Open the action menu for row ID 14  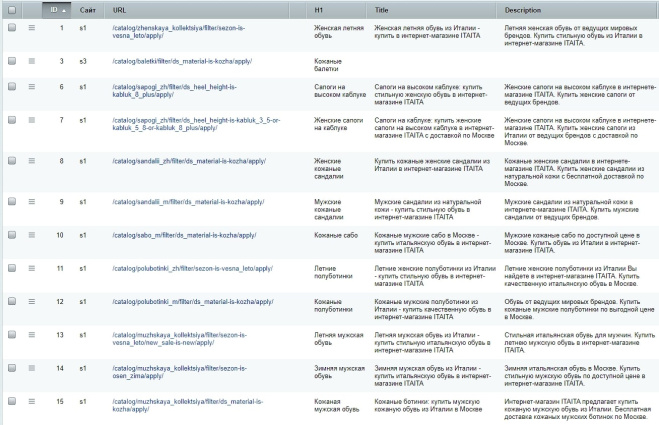[x=31, y=368]
